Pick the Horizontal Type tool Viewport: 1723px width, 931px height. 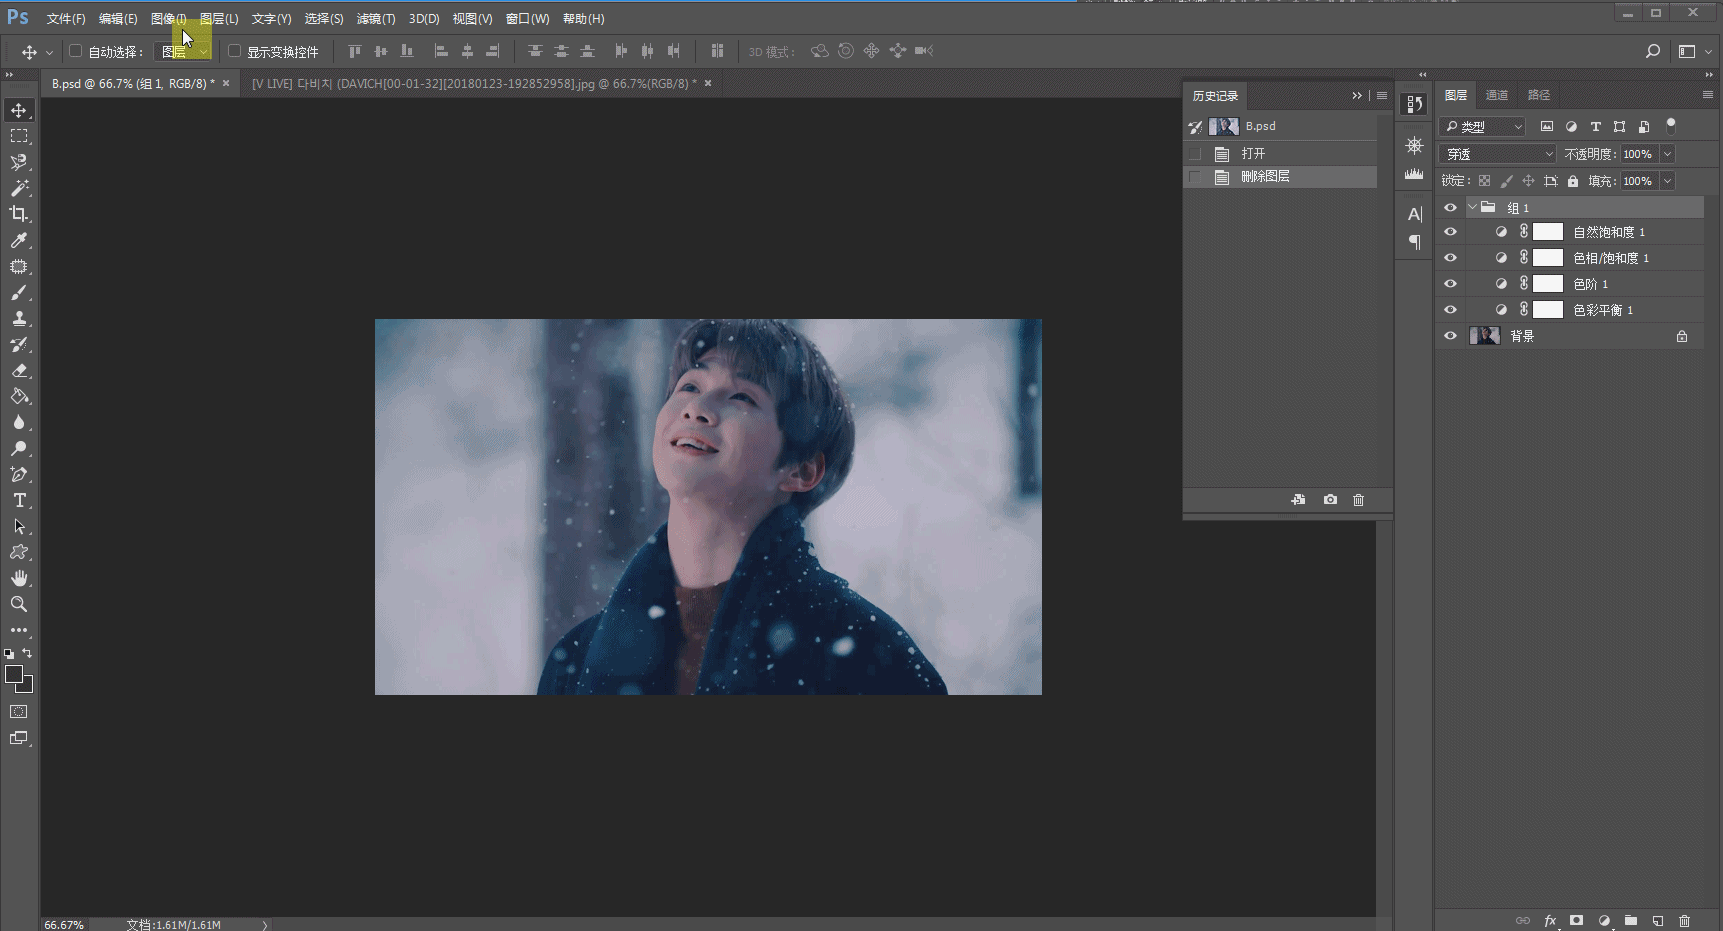click(19, 500)
